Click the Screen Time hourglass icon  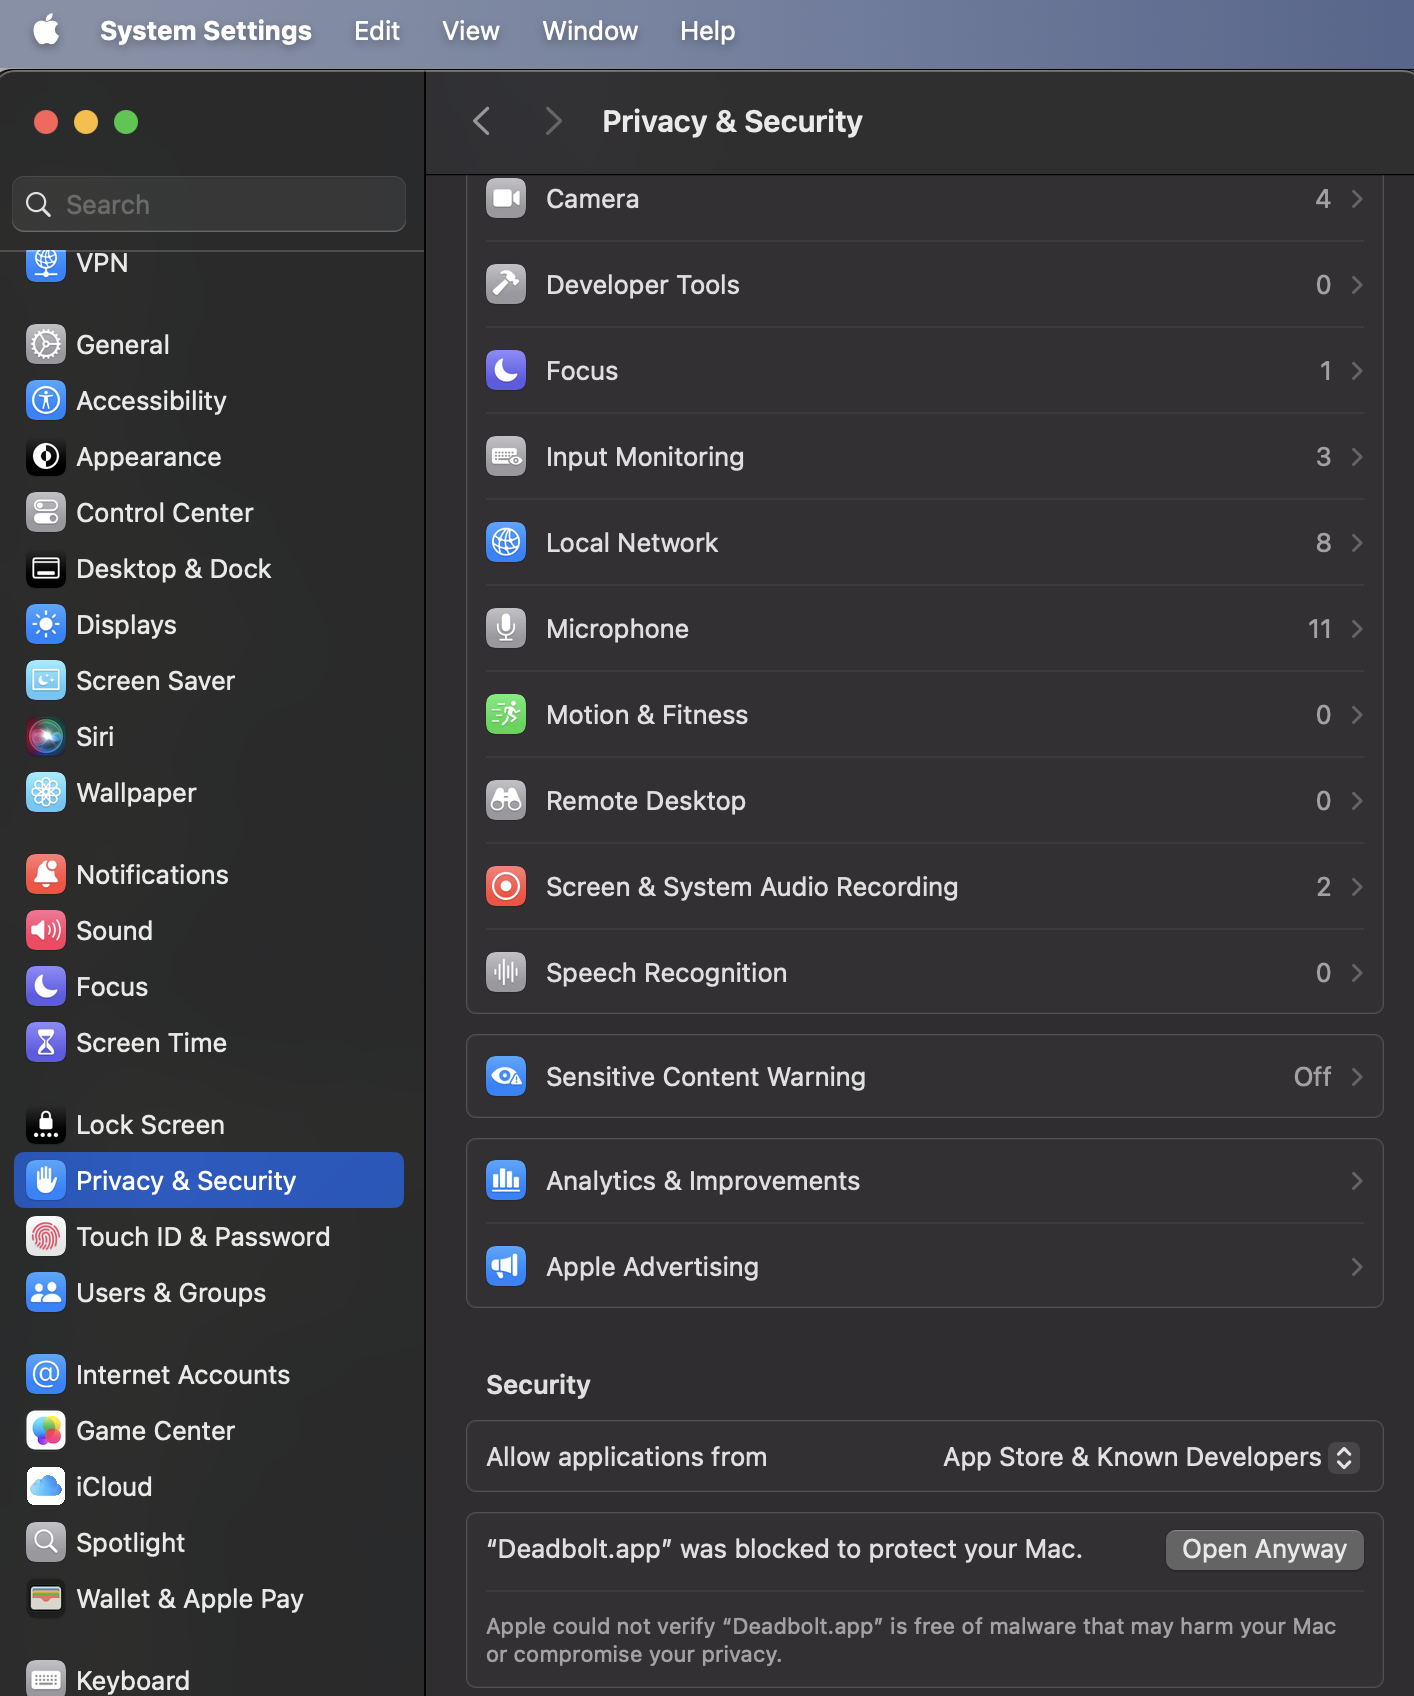coord(46,1043)
